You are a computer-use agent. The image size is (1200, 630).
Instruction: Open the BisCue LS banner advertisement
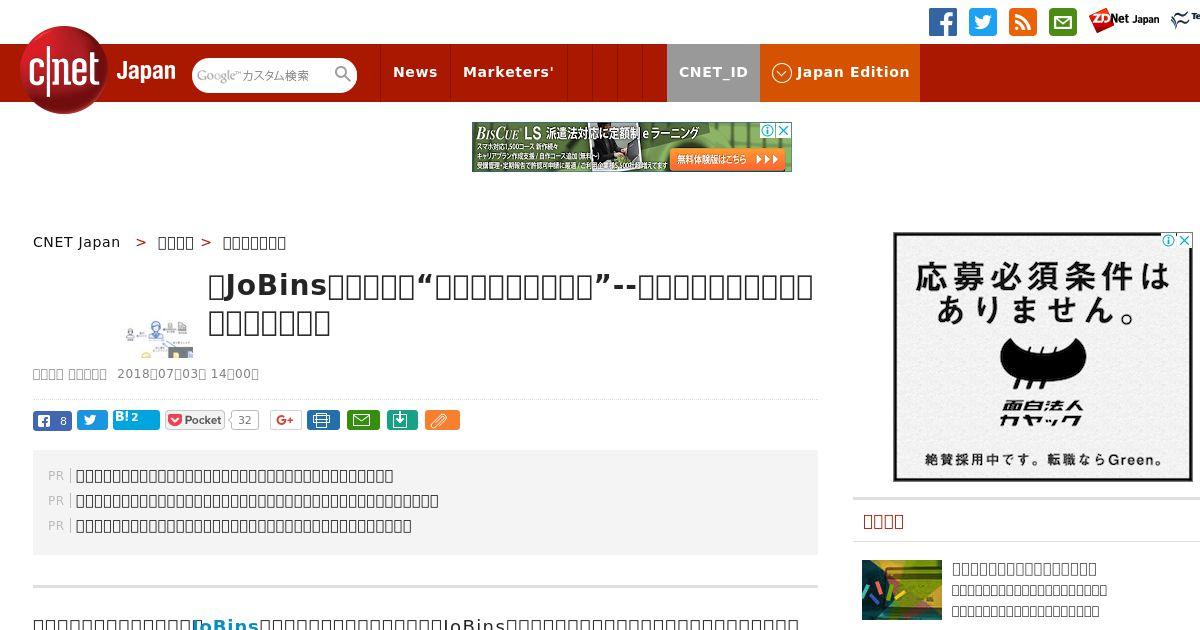point(631,147)
